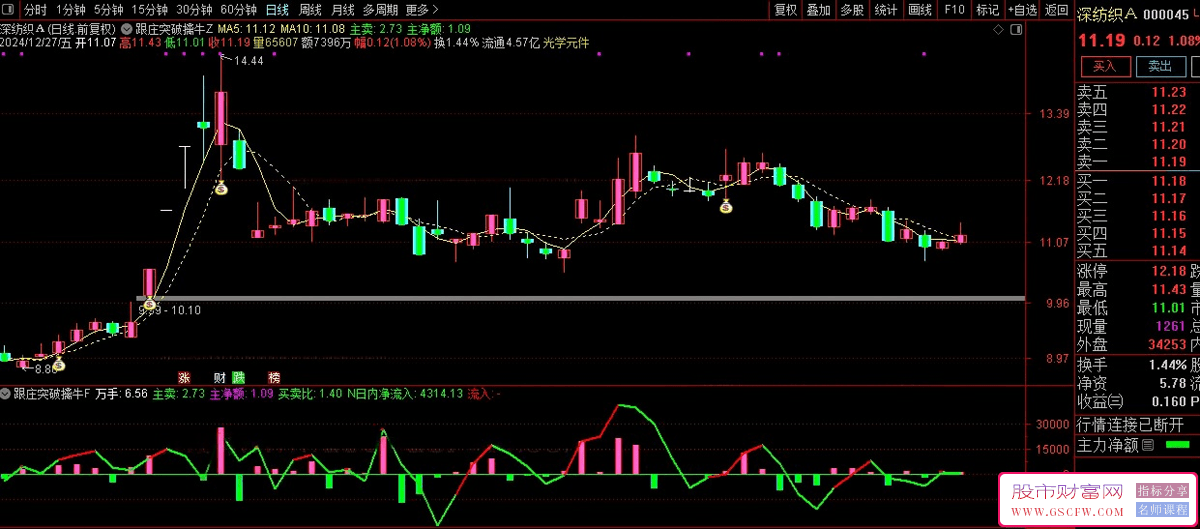Select the 买一 price 11.18 row
The width and height of the screenshot is (1200, 529).
[1138, 180]
